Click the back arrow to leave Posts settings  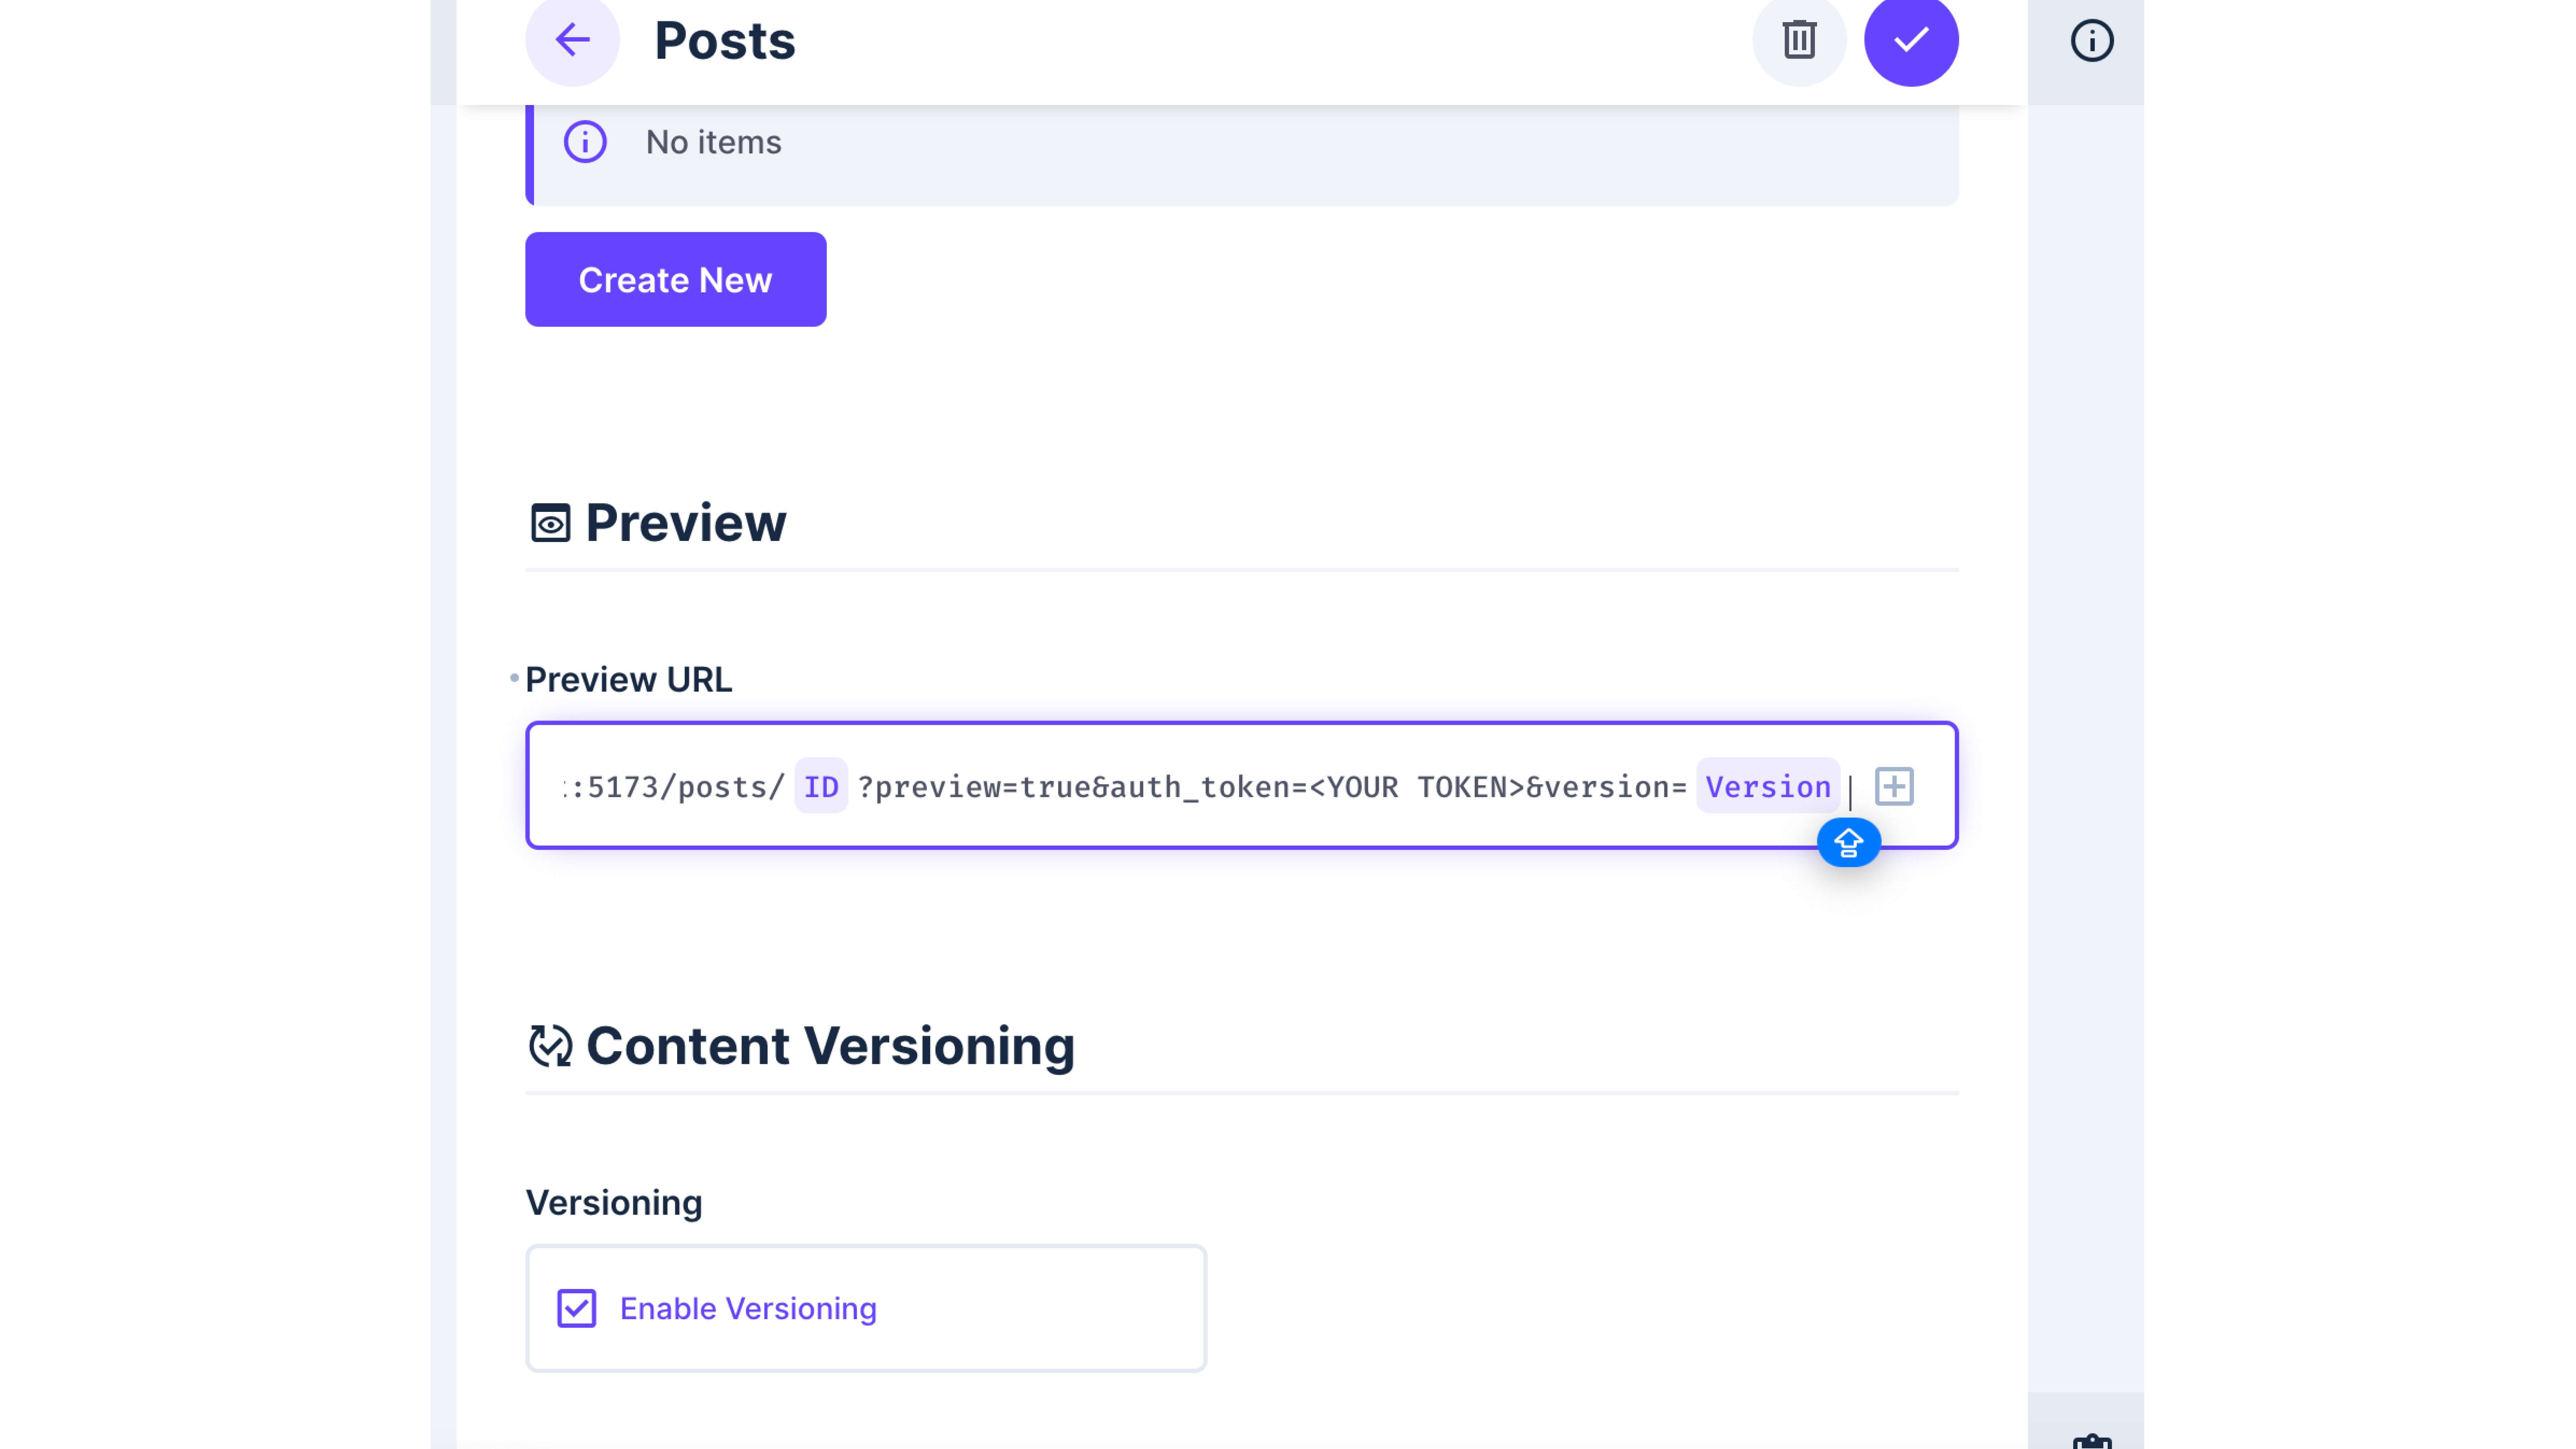(x=572, y=40)
